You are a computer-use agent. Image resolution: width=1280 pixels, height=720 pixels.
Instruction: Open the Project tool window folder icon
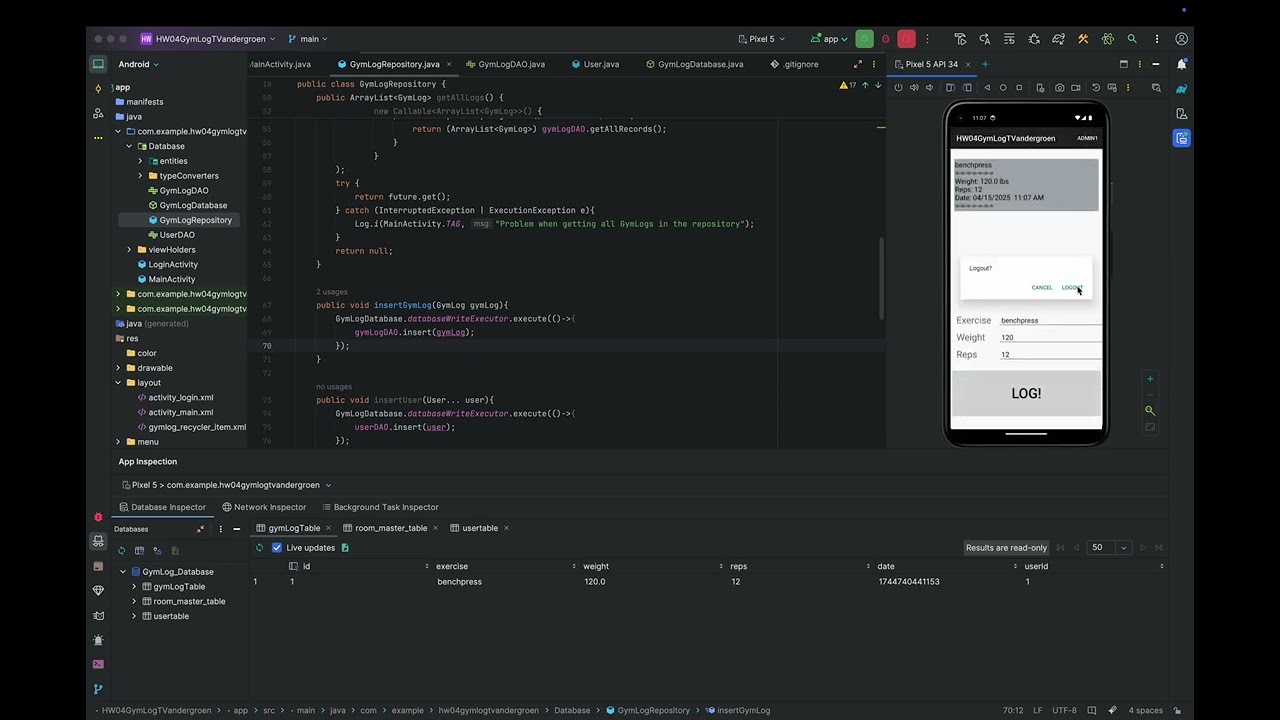[98, 64]
